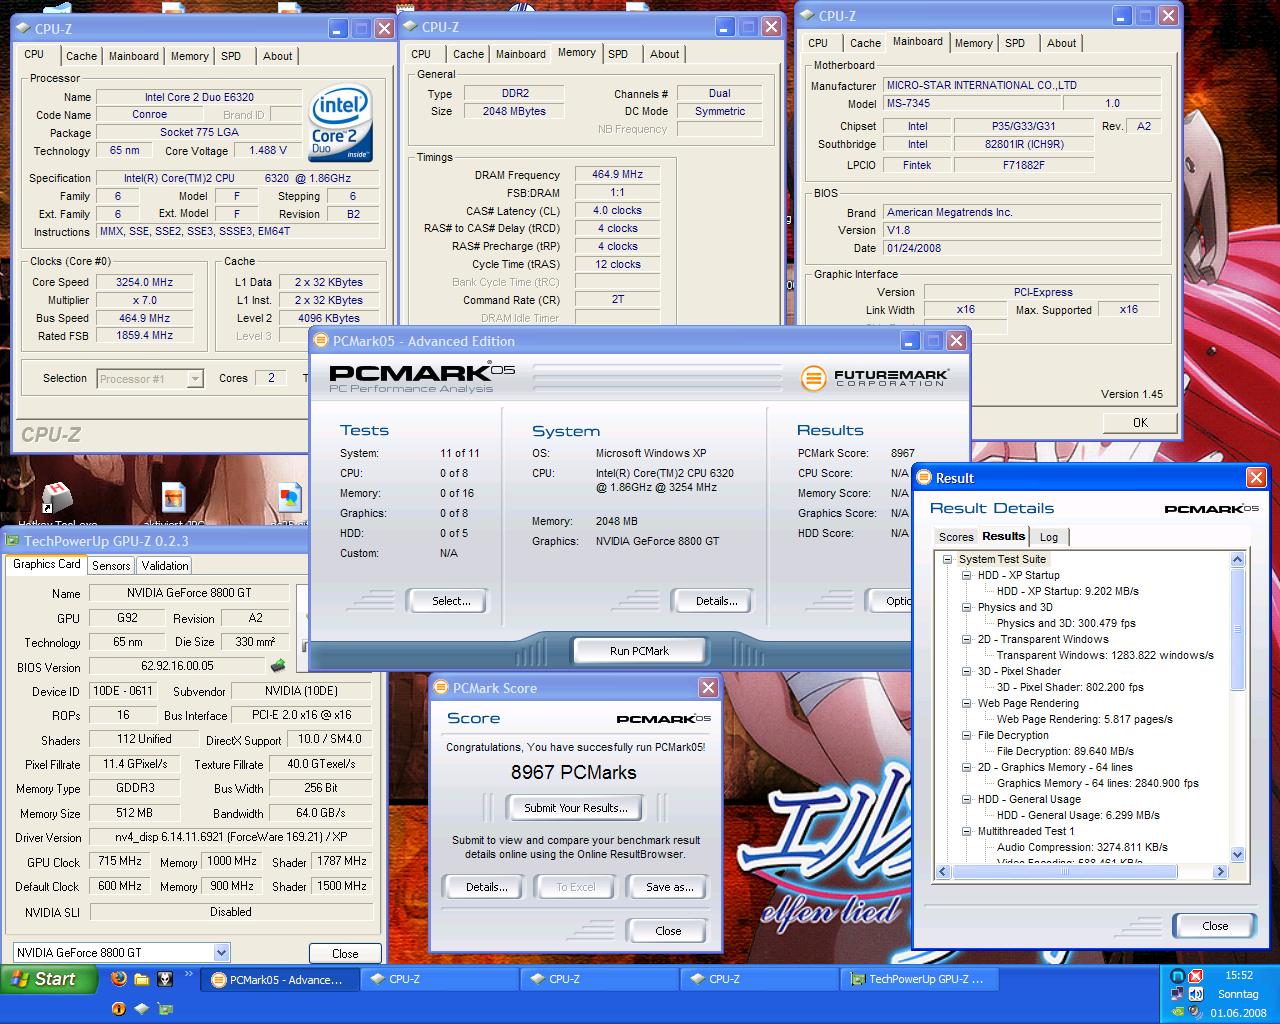
Task: Click the orange info icon in quick launch
Action: (x=119, y=1008)
